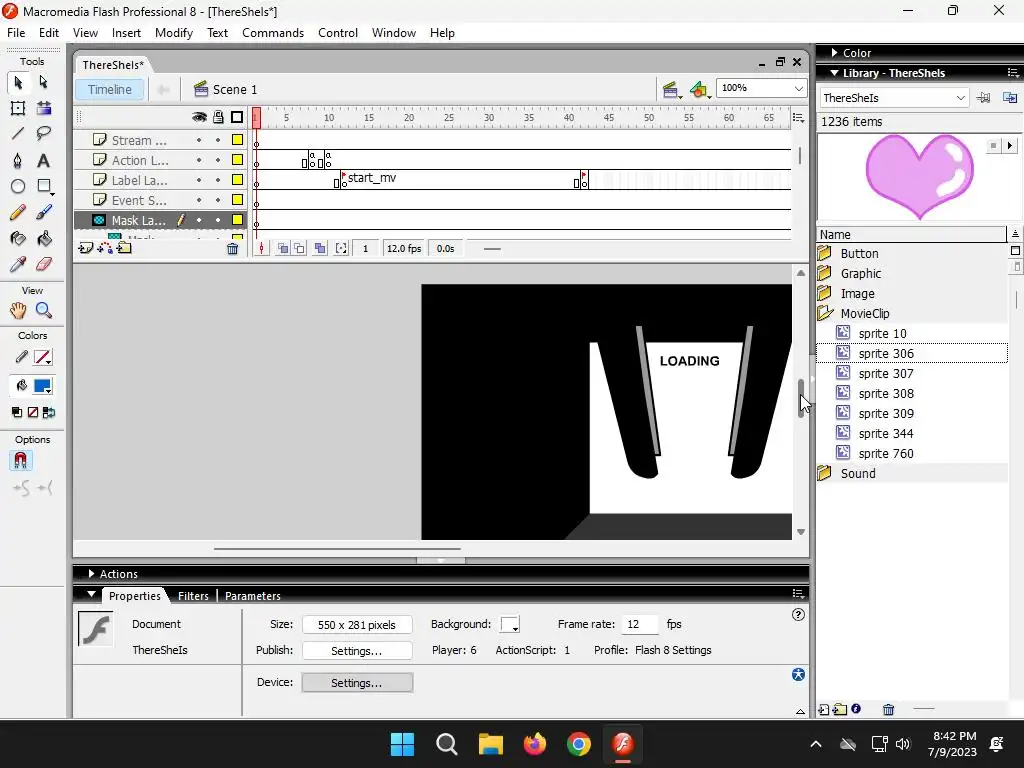Open the Commands menu
The width and height of the screenshot is (1024, 768).
point(273,33)
